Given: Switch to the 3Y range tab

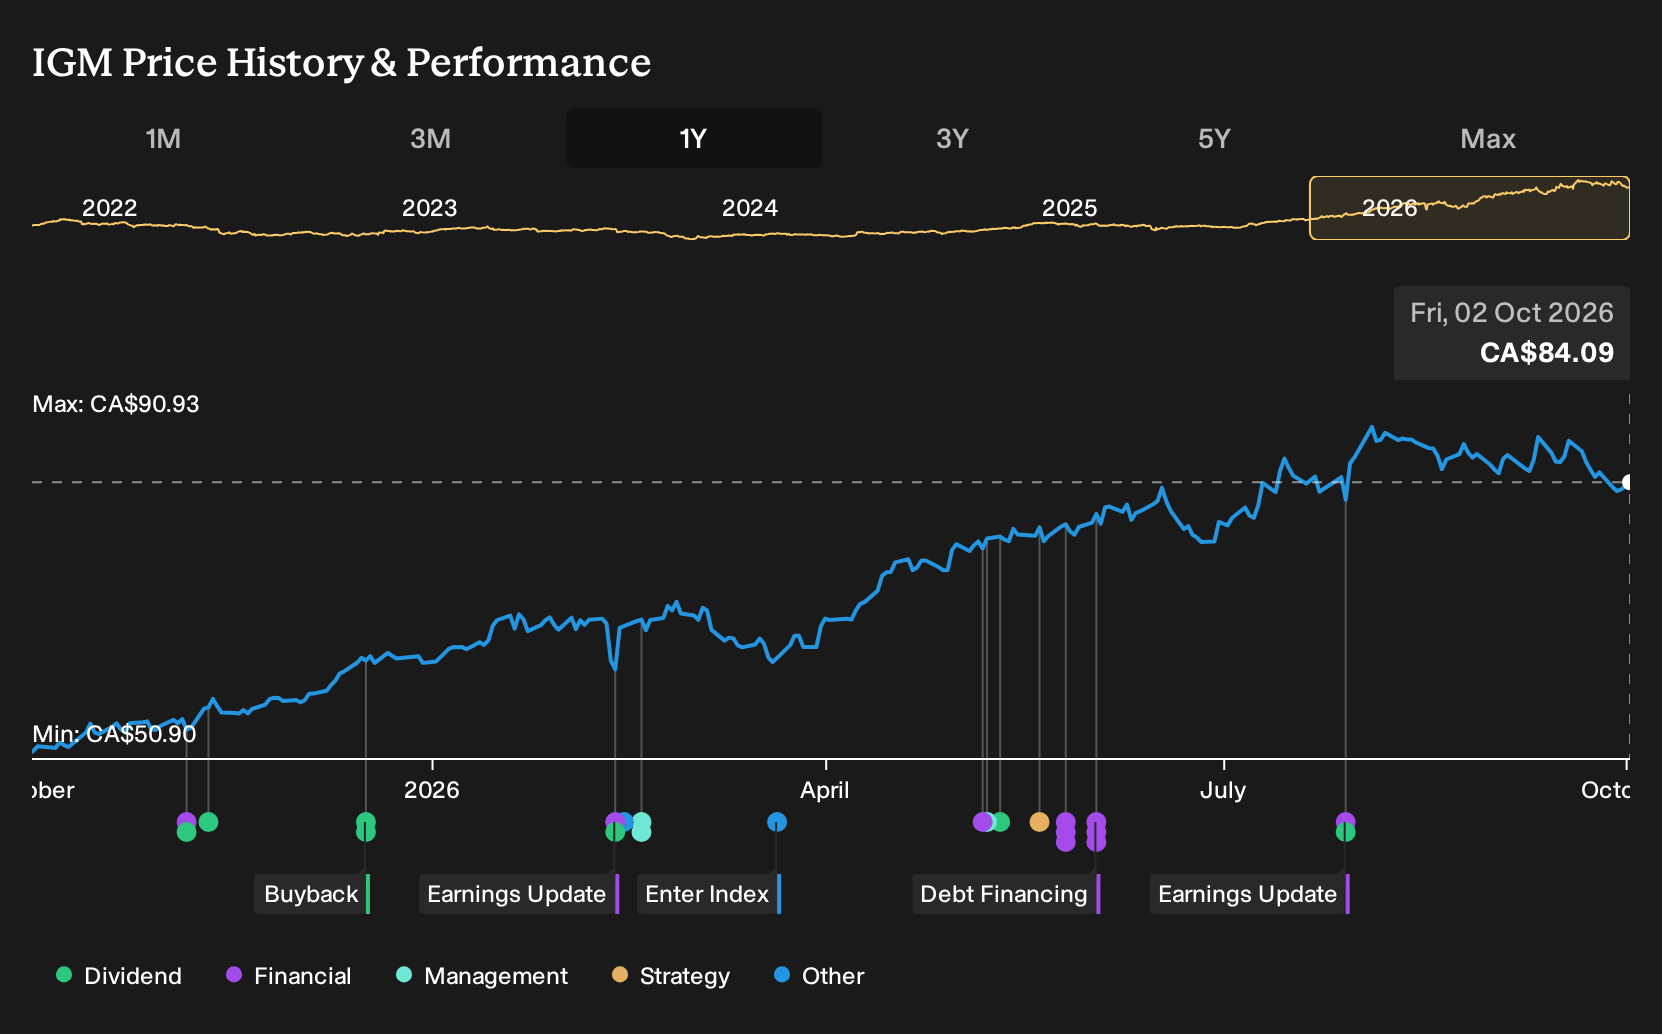Looking at the screenshot, I should [x=952, y=138].
